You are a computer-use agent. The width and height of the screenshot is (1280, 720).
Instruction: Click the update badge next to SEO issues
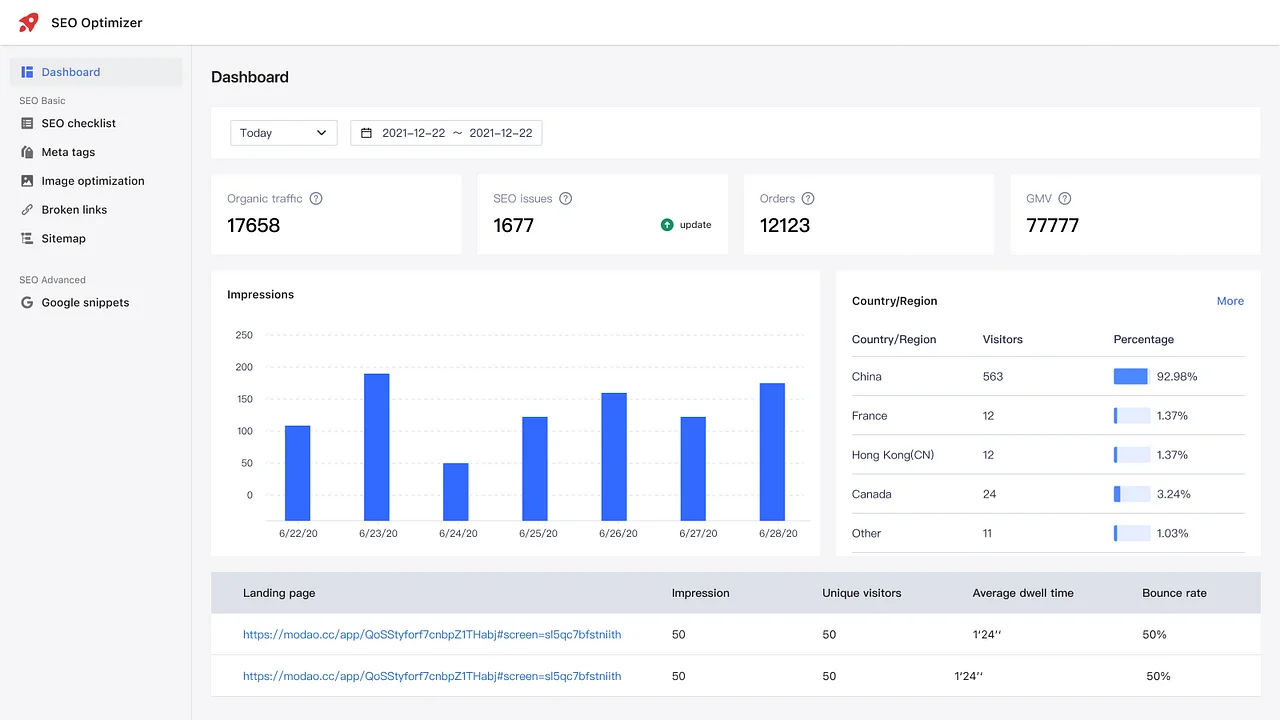(685, 225)
